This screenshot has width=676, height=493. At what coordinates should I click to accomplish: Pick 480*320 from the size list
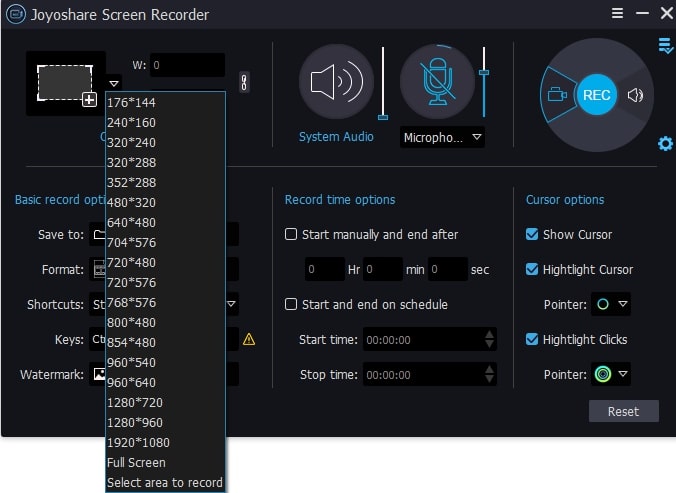165,203
